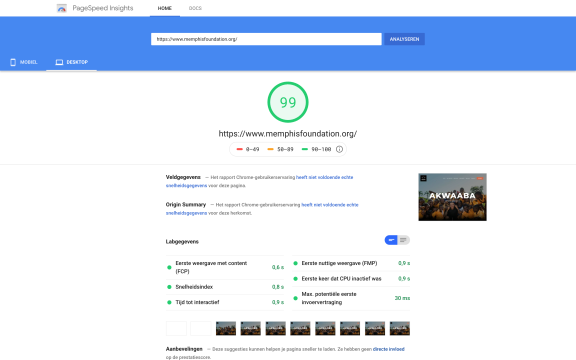Click the last filmstrip thumbnail
Screen dimensions: 576x360
400,328
